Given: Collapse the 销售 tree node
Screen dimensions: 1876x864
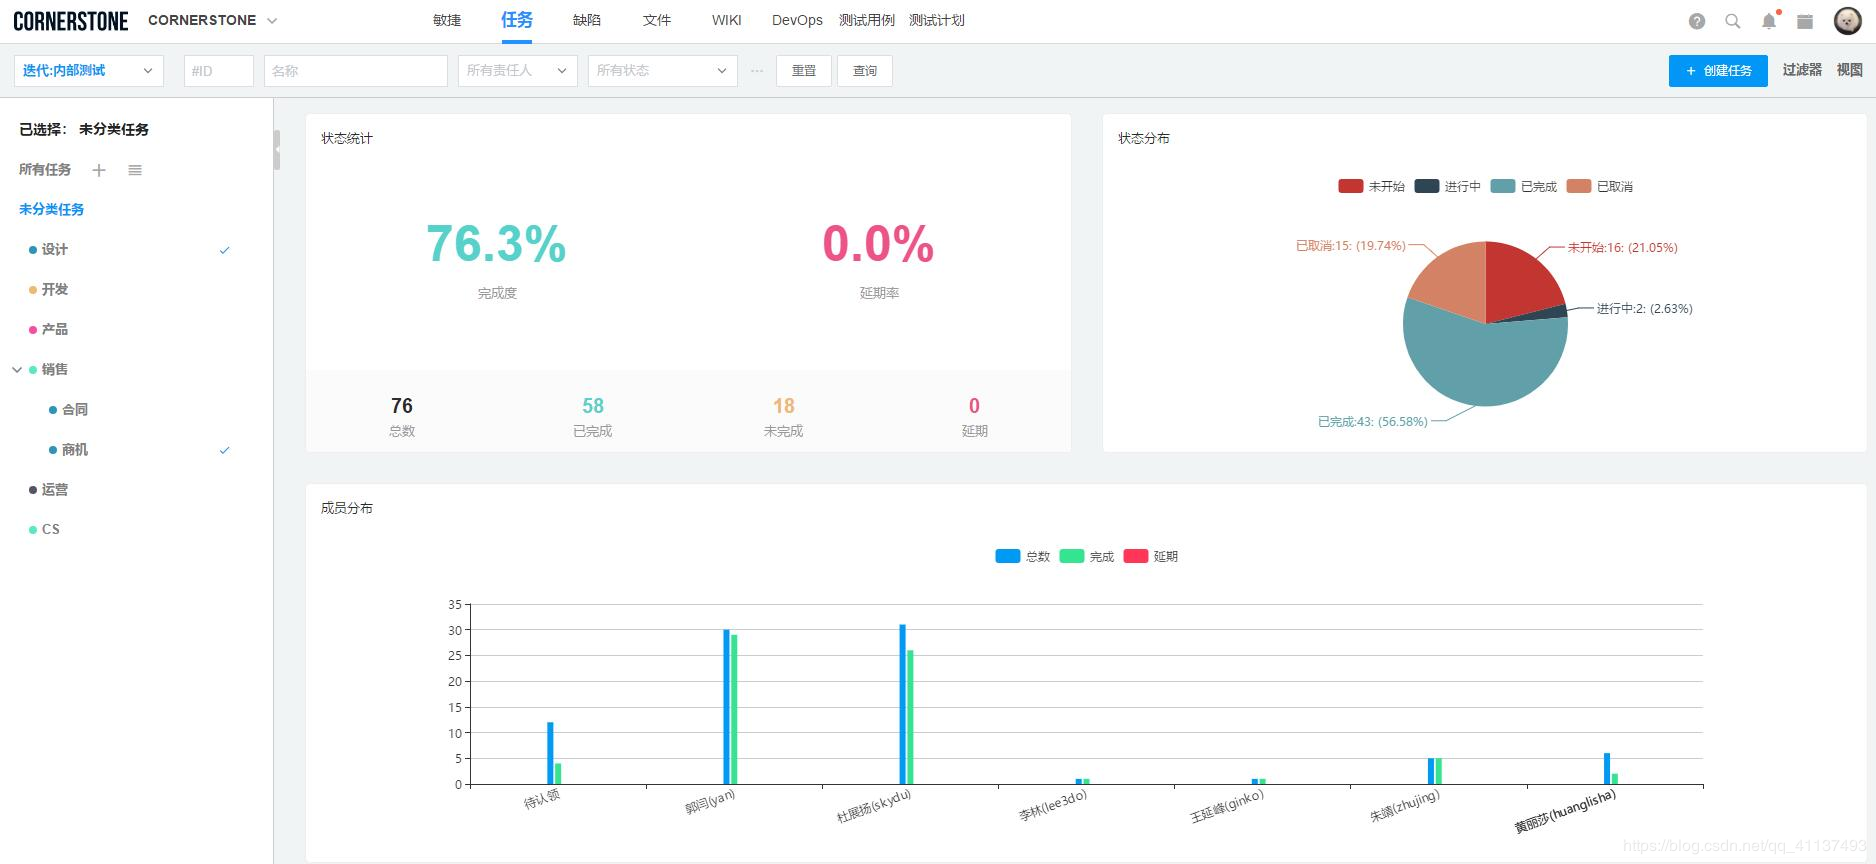Looking at the screenshot, I should pyautogui.click(x=17, y=370).
